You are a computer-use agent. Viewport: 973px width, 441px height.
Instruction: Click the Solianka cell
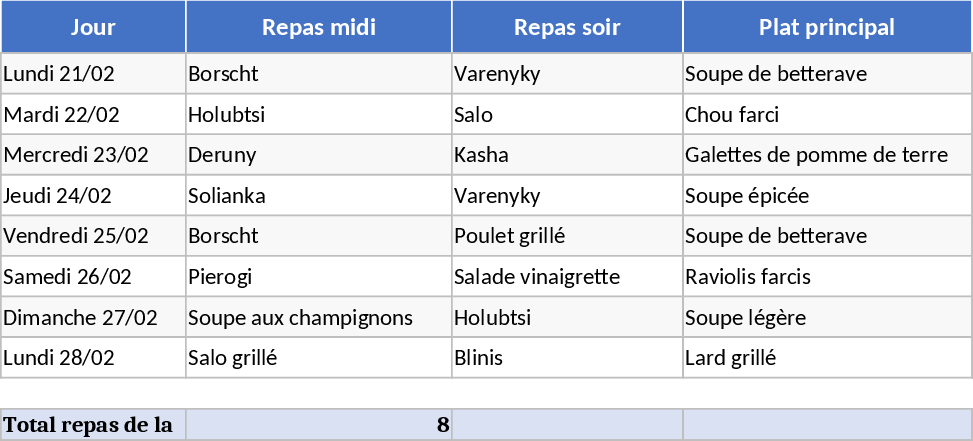[319, 196]
